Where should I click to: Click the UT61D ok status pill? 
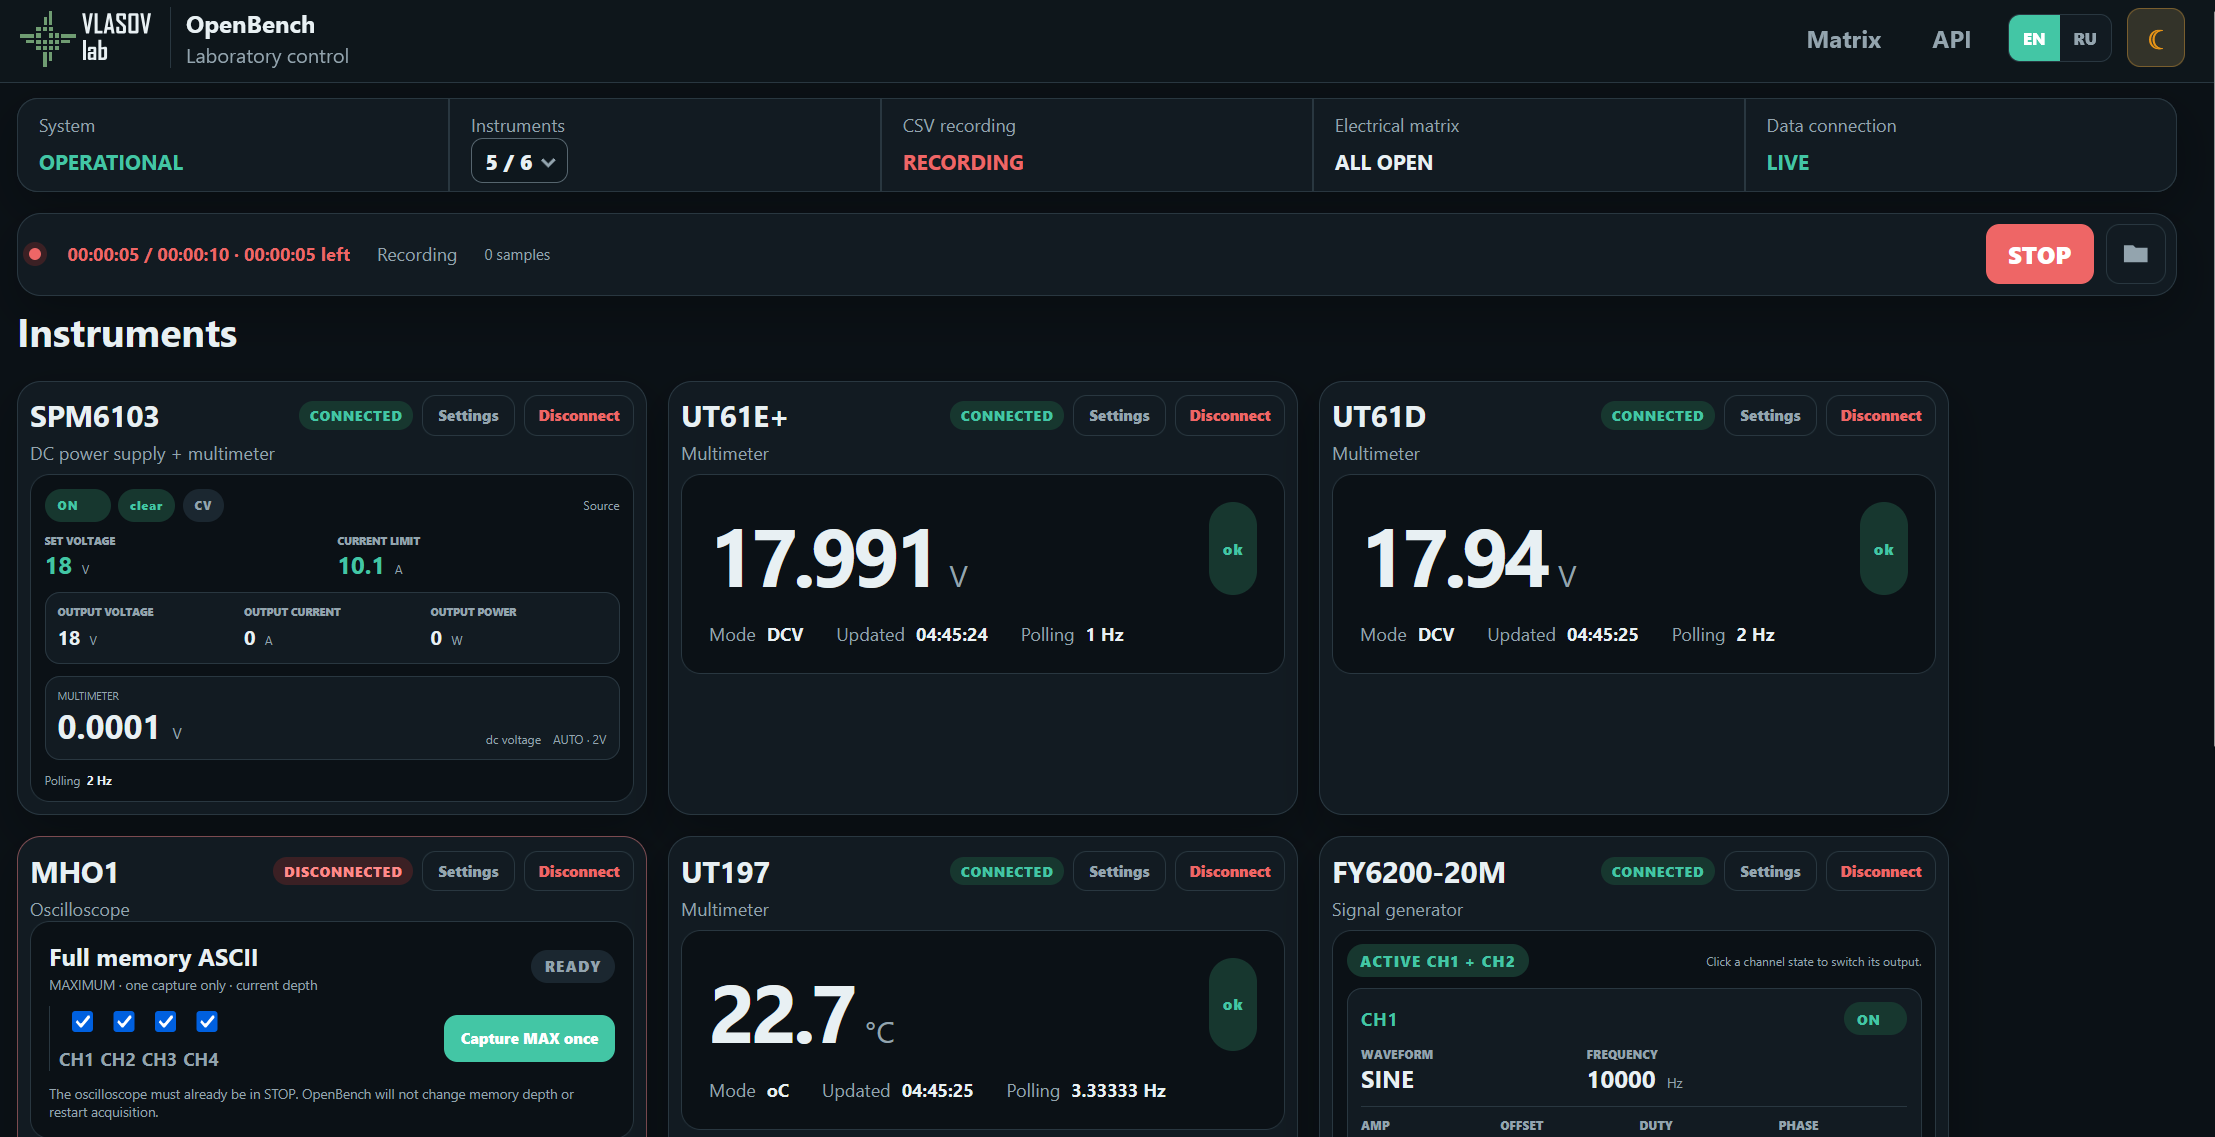1883,549
